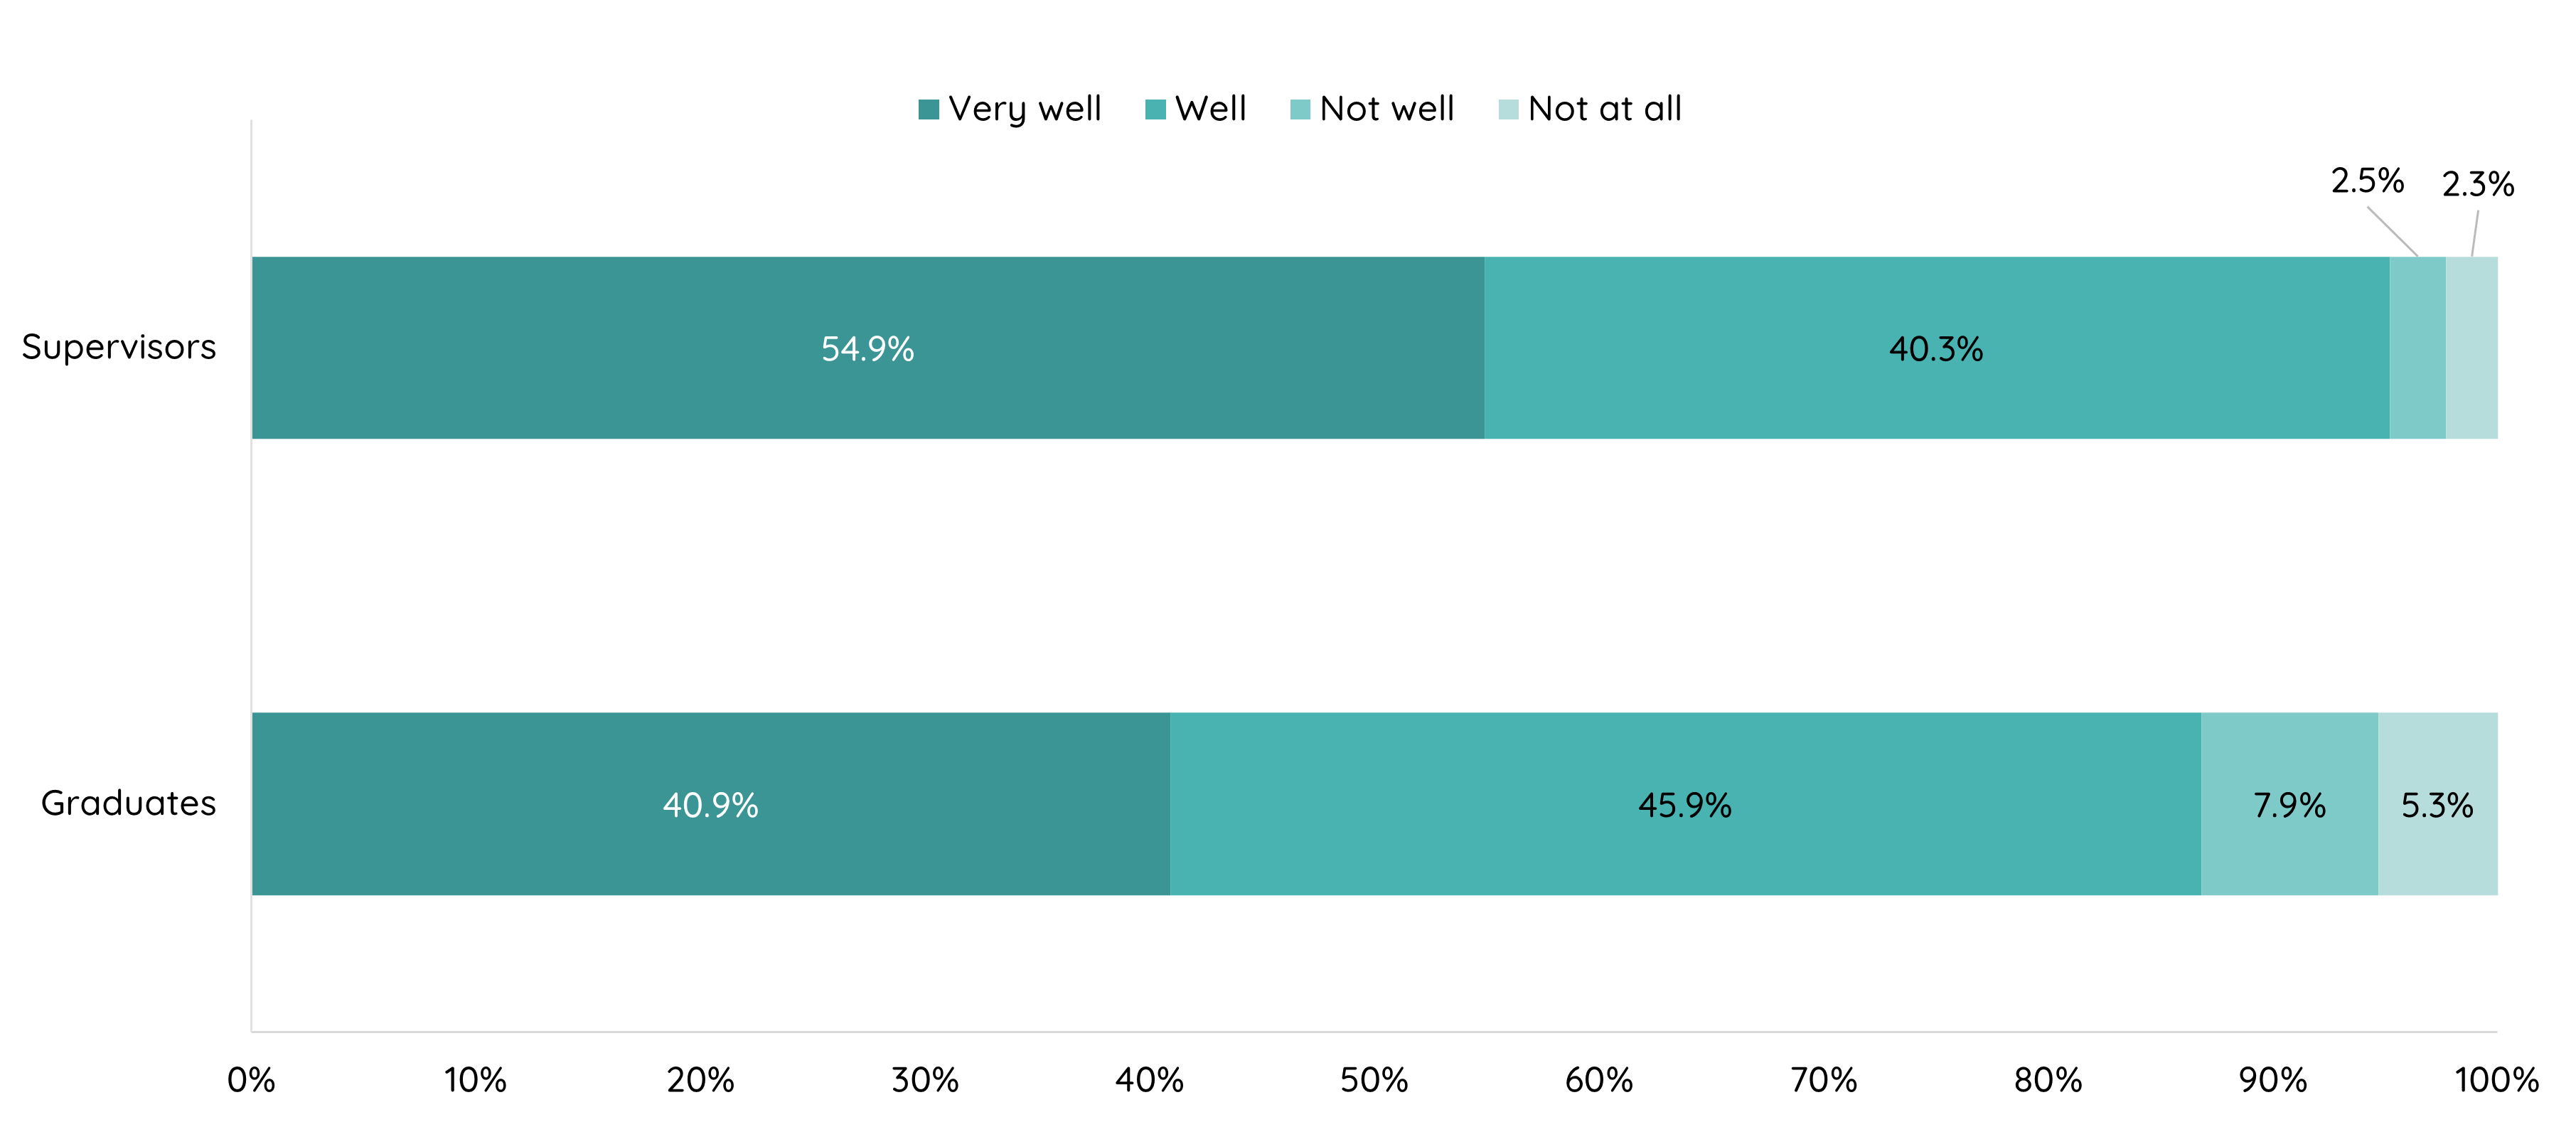Click the Graduates 5.3% Not at all segment

coord(2436,803)
